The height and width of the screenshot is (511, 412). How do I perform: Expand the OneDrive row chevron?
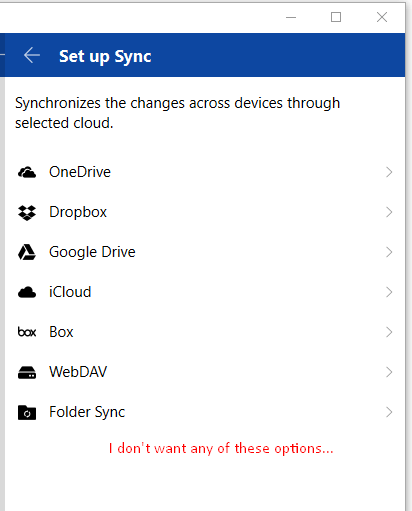pos(389,172)
